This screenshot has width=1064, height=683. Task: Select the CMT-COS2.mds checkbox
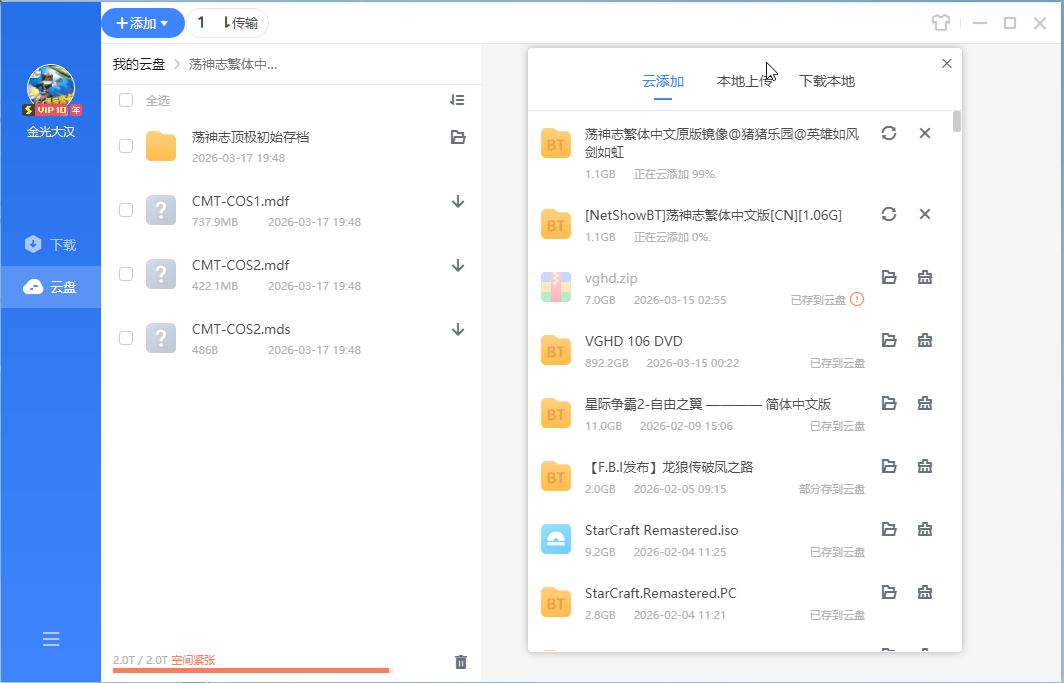point(126,338)
